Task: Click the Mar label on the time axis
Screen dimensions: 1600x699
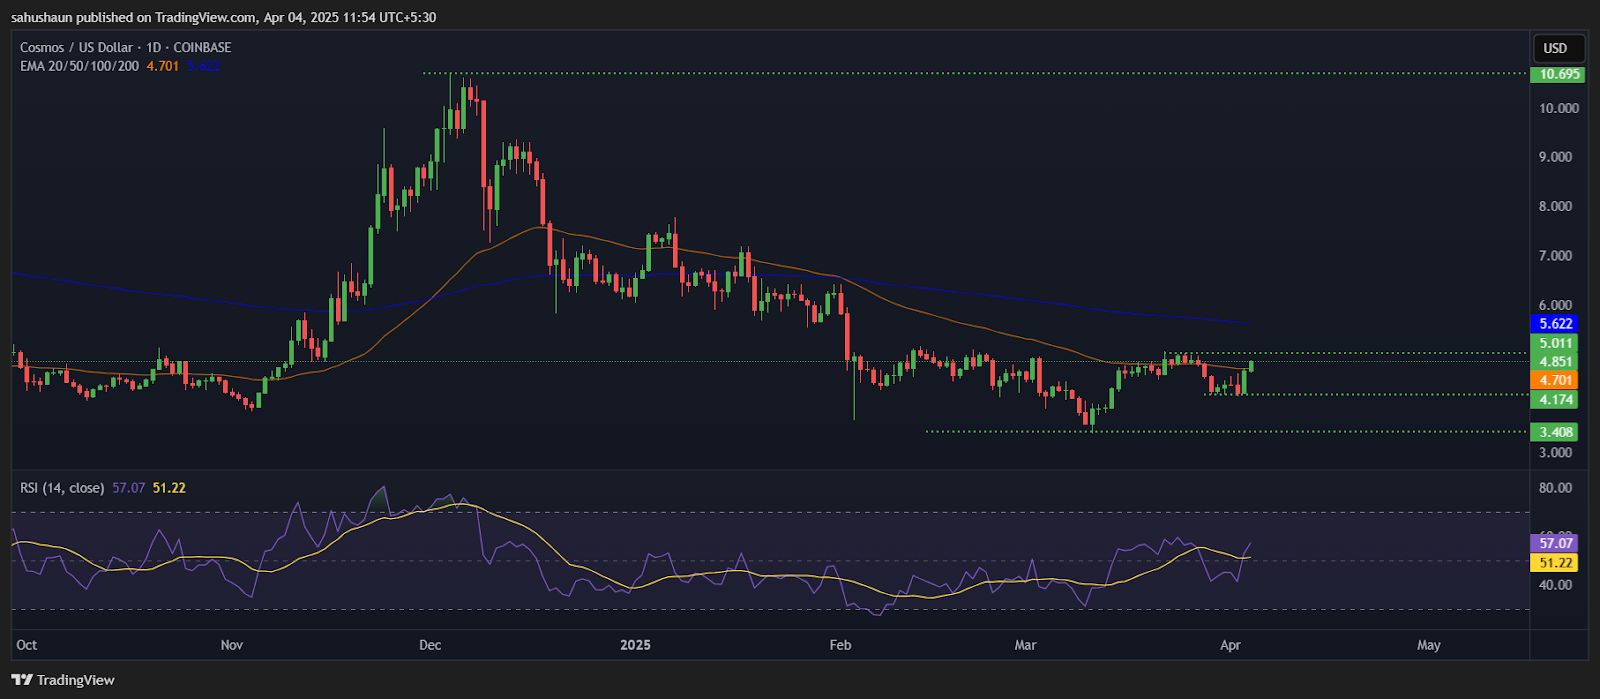Action: (x=1025, y=645)
